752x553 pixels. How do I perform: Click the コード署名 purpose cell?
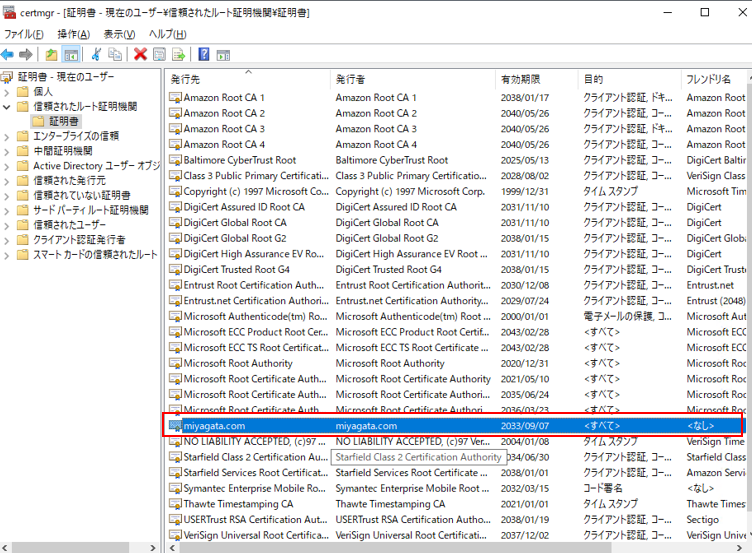tap(602, 488)
